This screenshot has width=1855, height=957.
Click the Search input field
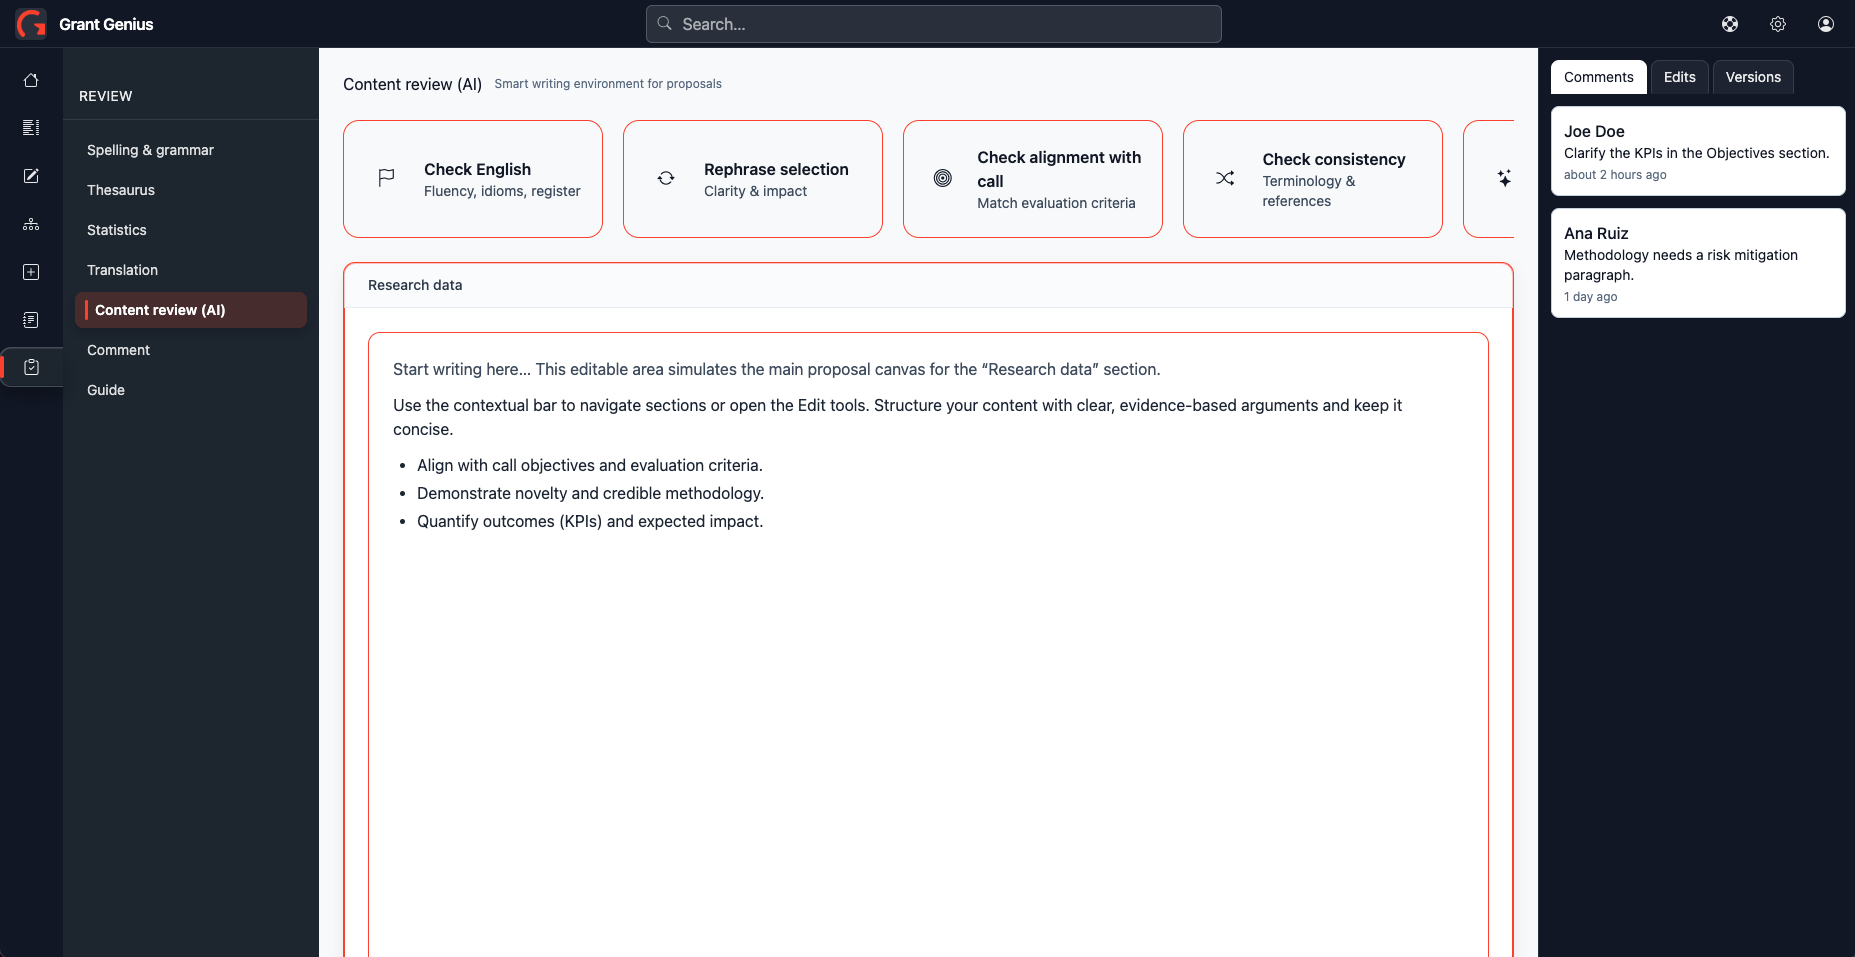pos(934,24)
